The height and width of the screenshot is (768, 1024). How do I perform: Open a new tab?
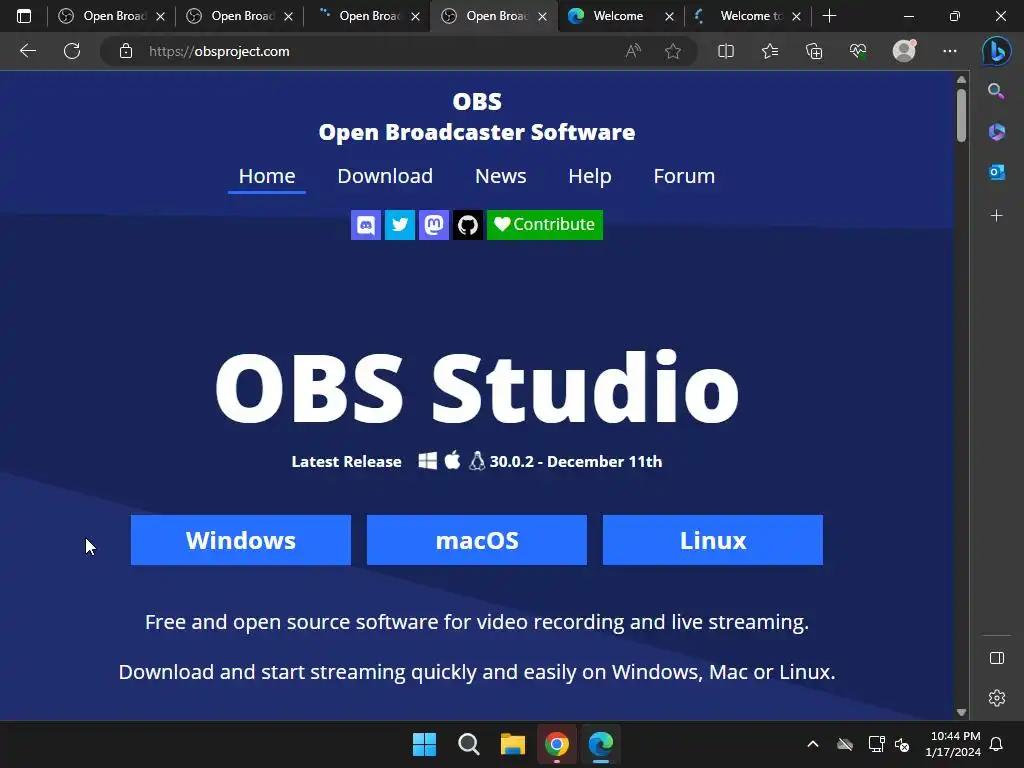(829, 16)
